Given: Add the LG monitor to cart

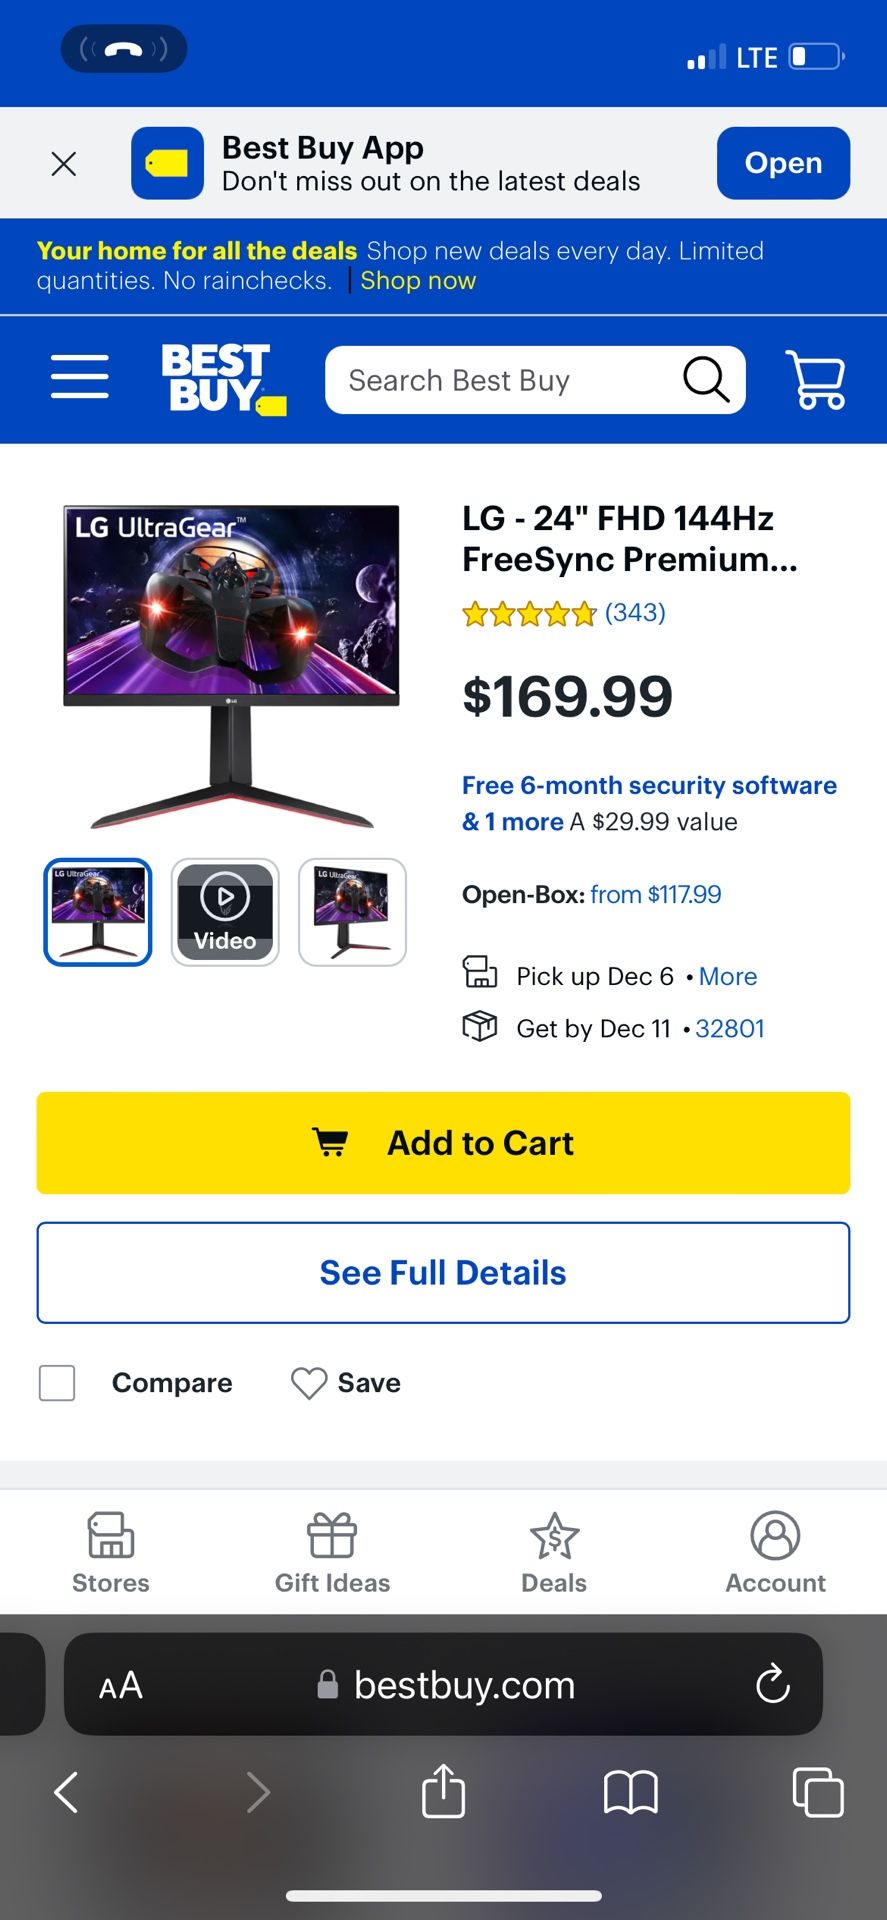Looking at the screenshot, I should pyautogui.click(x=443, y=1143).
